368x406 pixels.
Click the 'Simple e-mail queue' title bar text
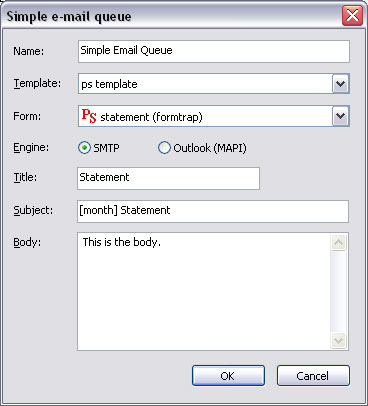[x=69, y=16]
